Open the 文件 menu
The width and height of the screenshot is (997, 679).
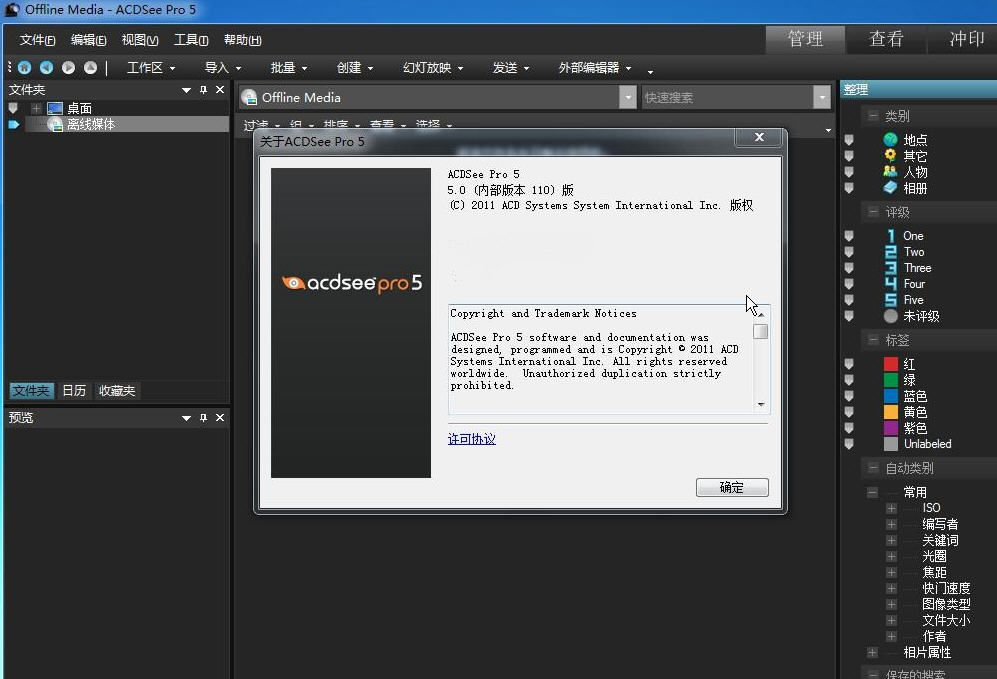pos(37,40)
